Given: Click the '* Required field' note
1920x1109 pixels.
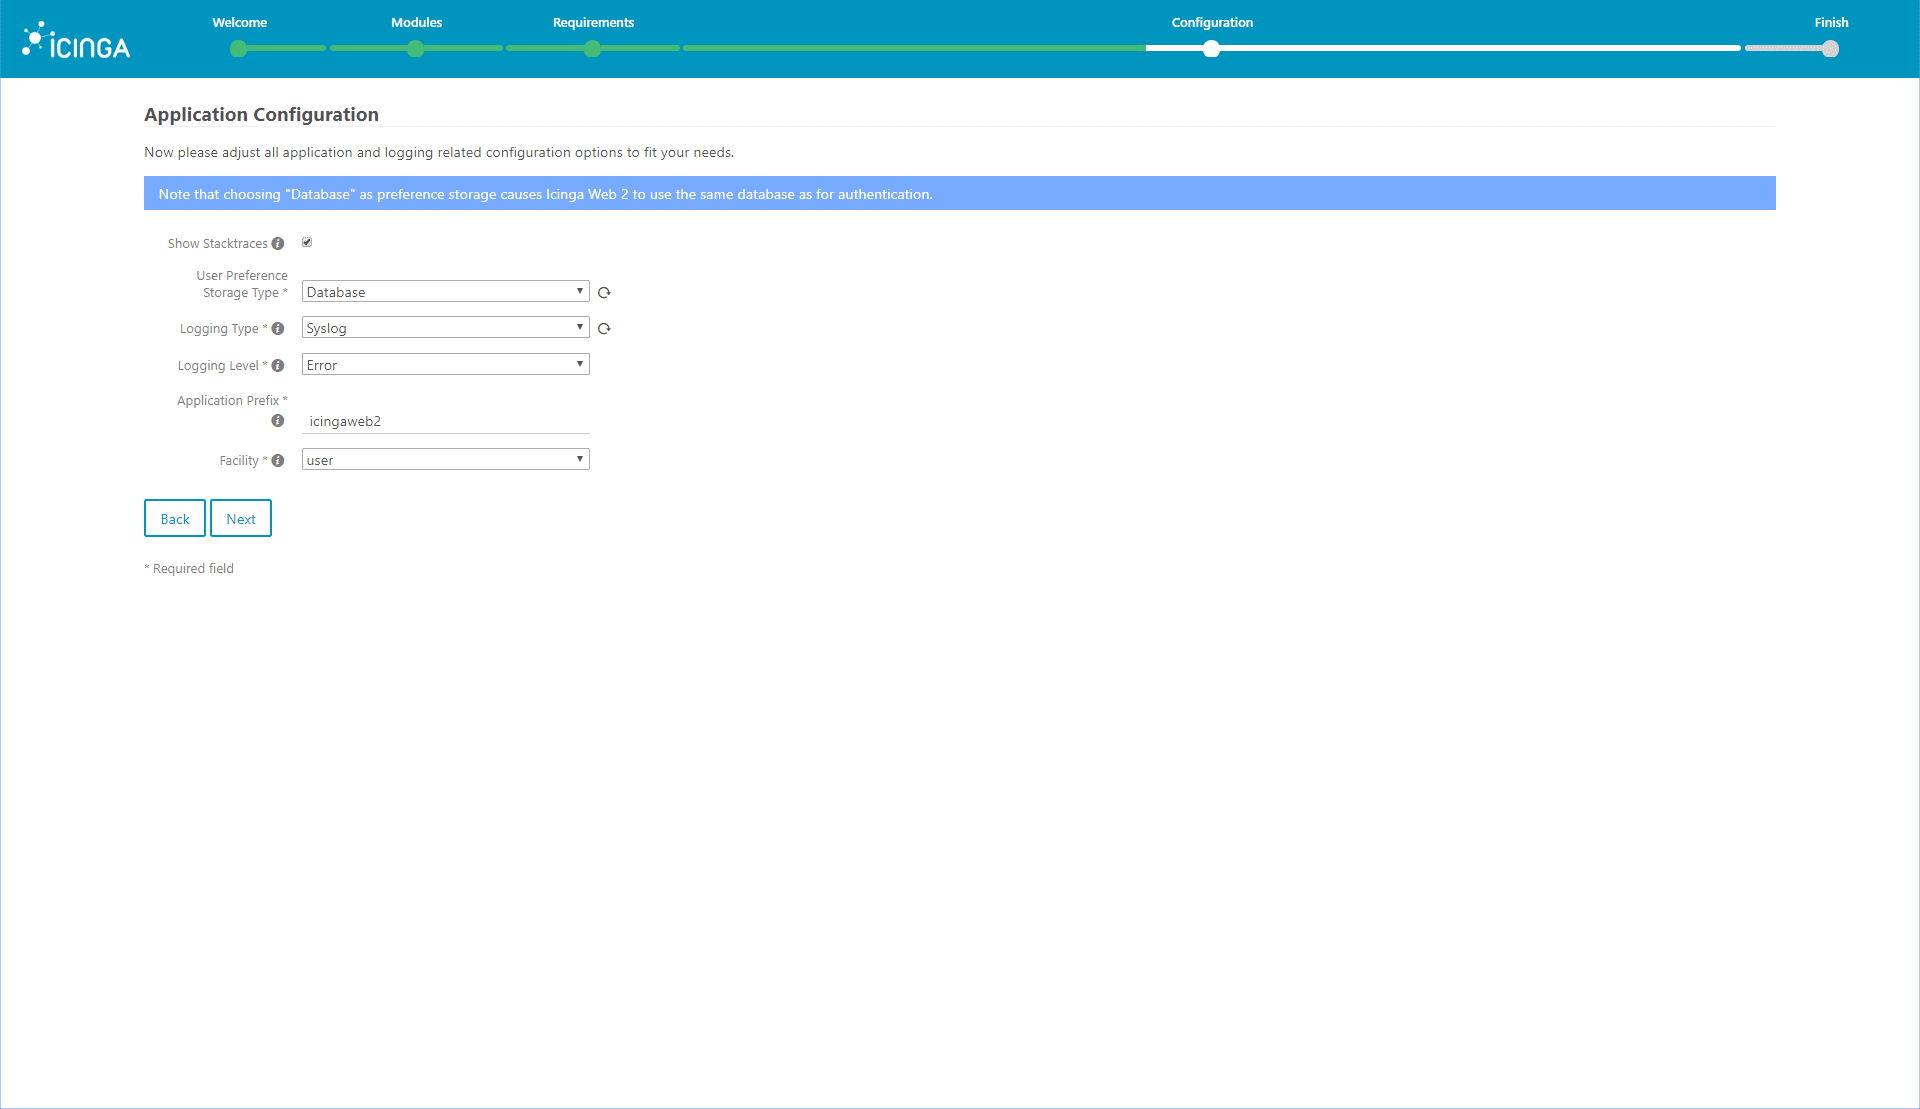Looking at the screenshot, I should [189, 569].
